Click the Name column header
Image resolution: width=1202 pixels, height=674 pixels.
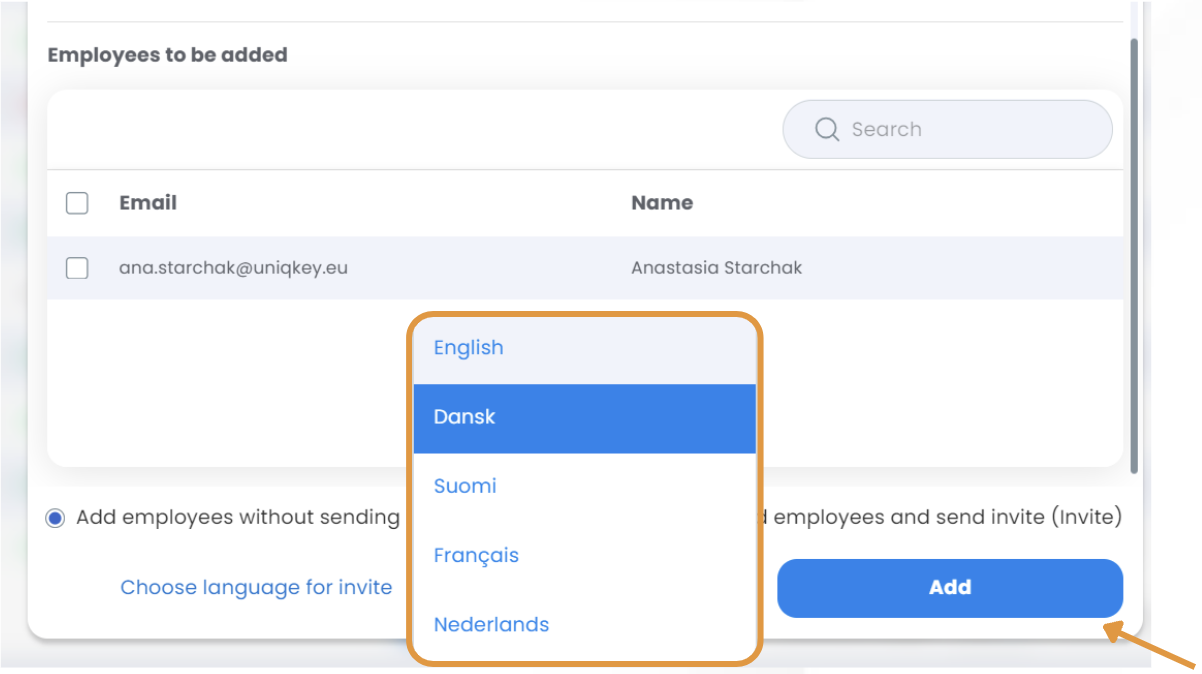click(x=662, y=203)
